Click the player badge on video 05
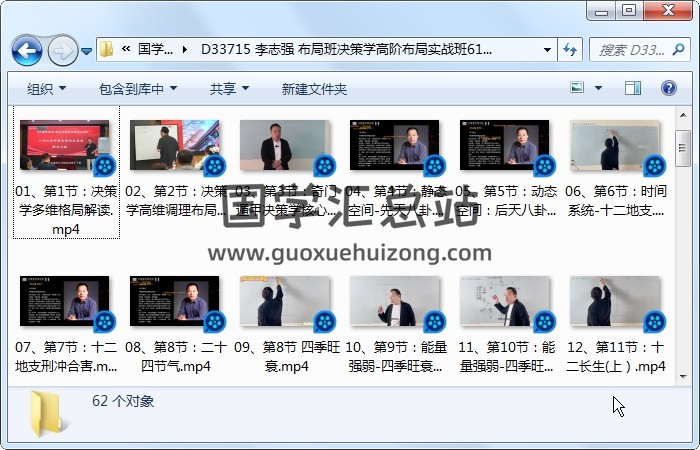The height and width of the screenshot is (450, 700). coord(545,166)
